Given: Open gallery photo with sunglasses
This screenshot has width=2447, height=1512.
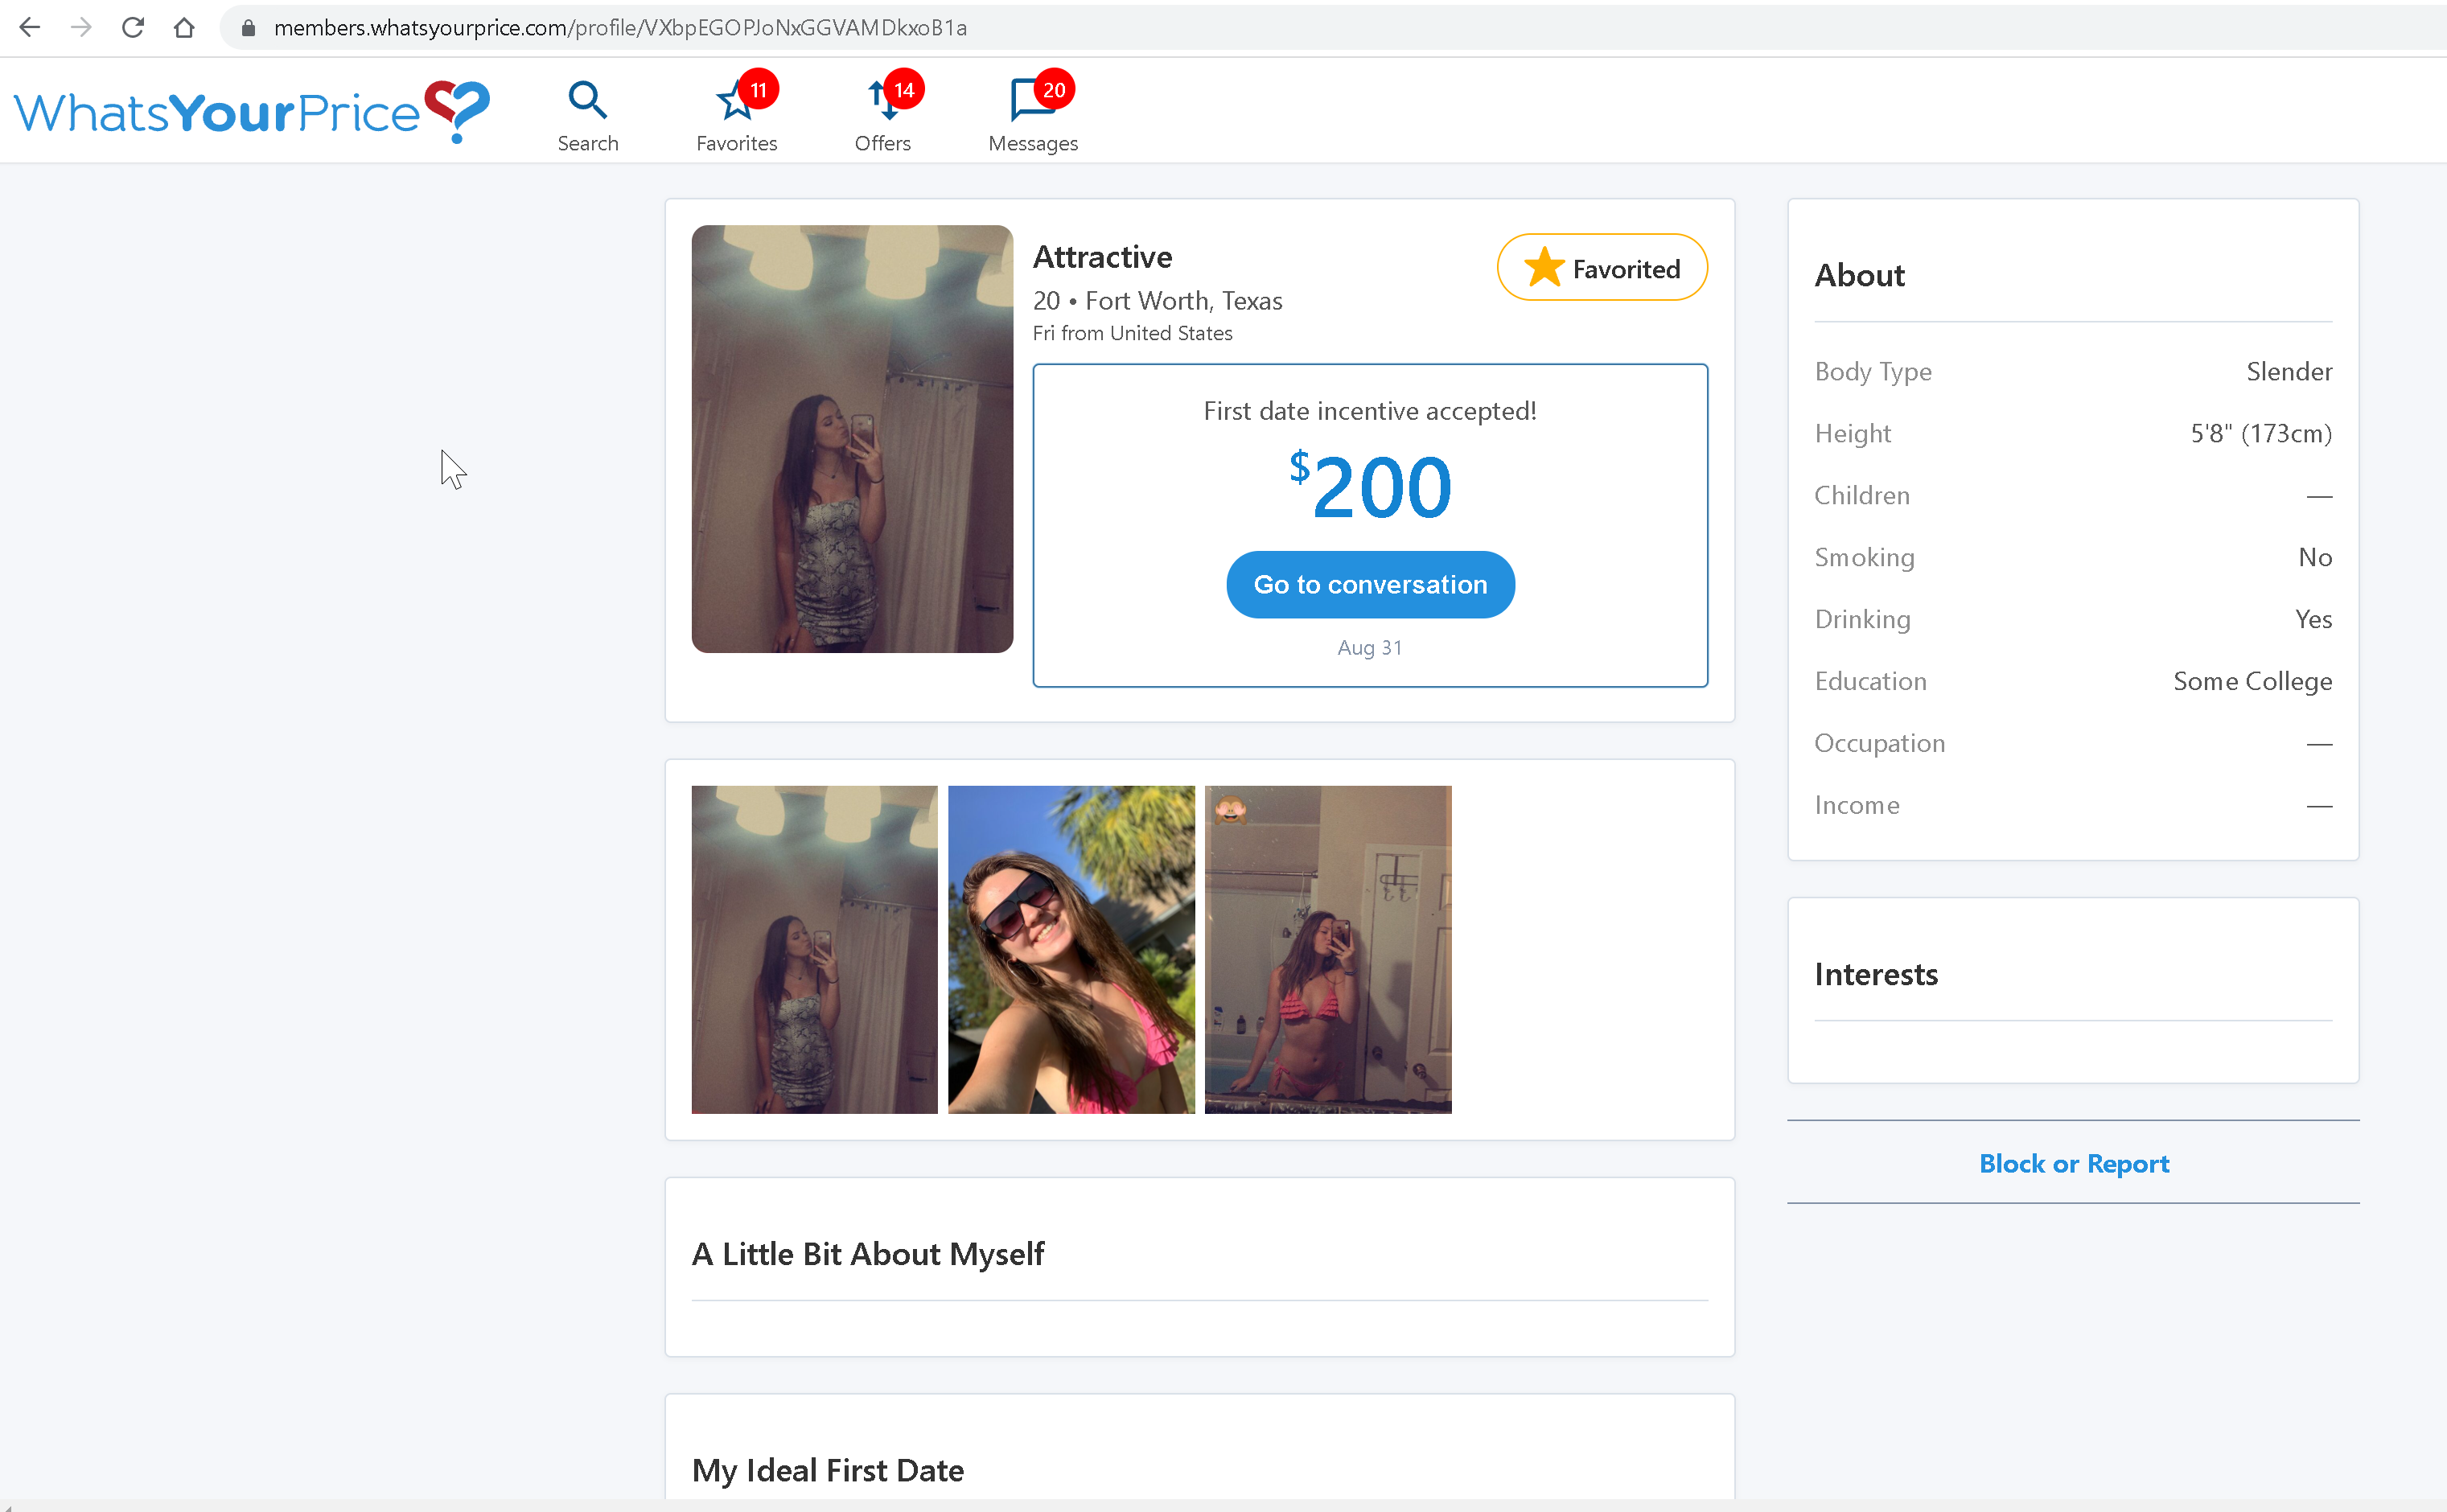Looking at the screenshot, I should coord(1071,949).
